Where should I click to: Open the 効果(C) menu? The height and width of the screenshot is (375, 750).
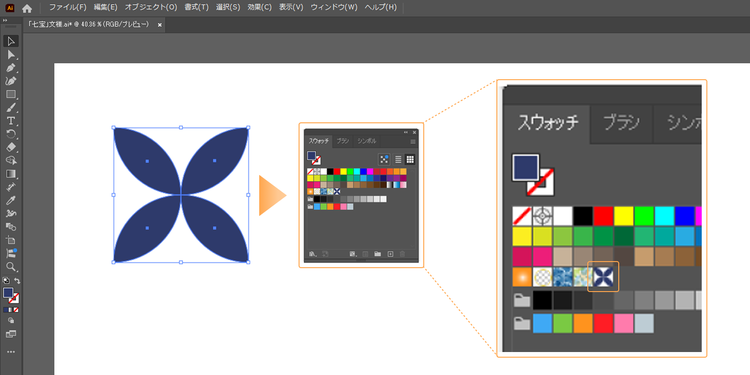click(260, 7)
